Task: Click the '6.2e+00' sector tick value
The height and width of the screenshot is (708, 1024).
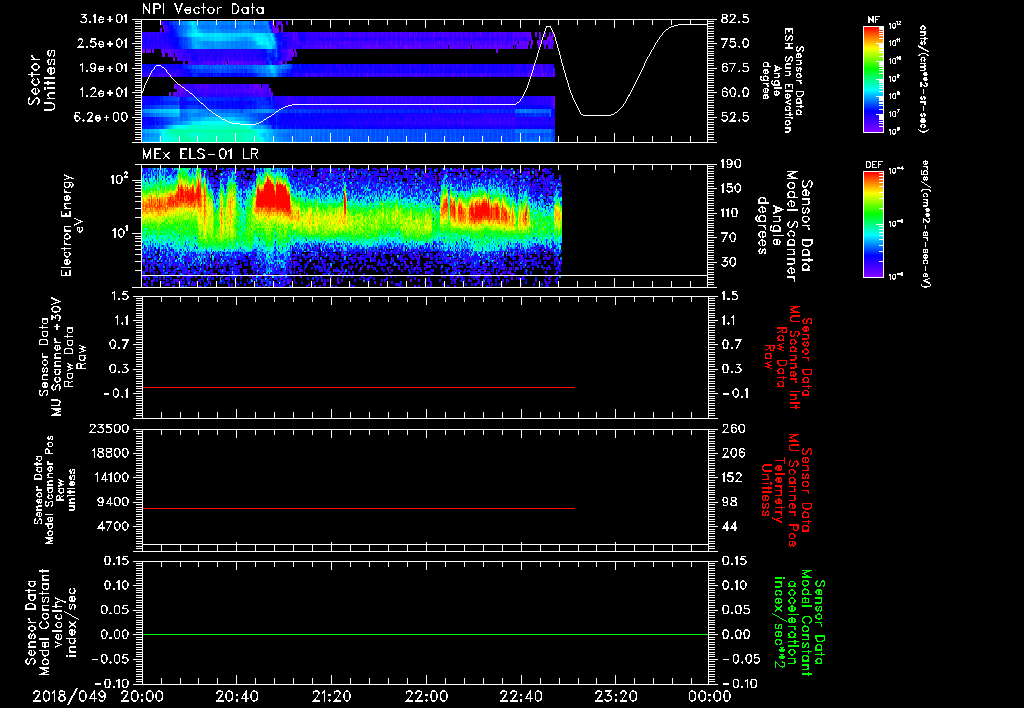Action: pyautogui.click(x=103, y=117)
